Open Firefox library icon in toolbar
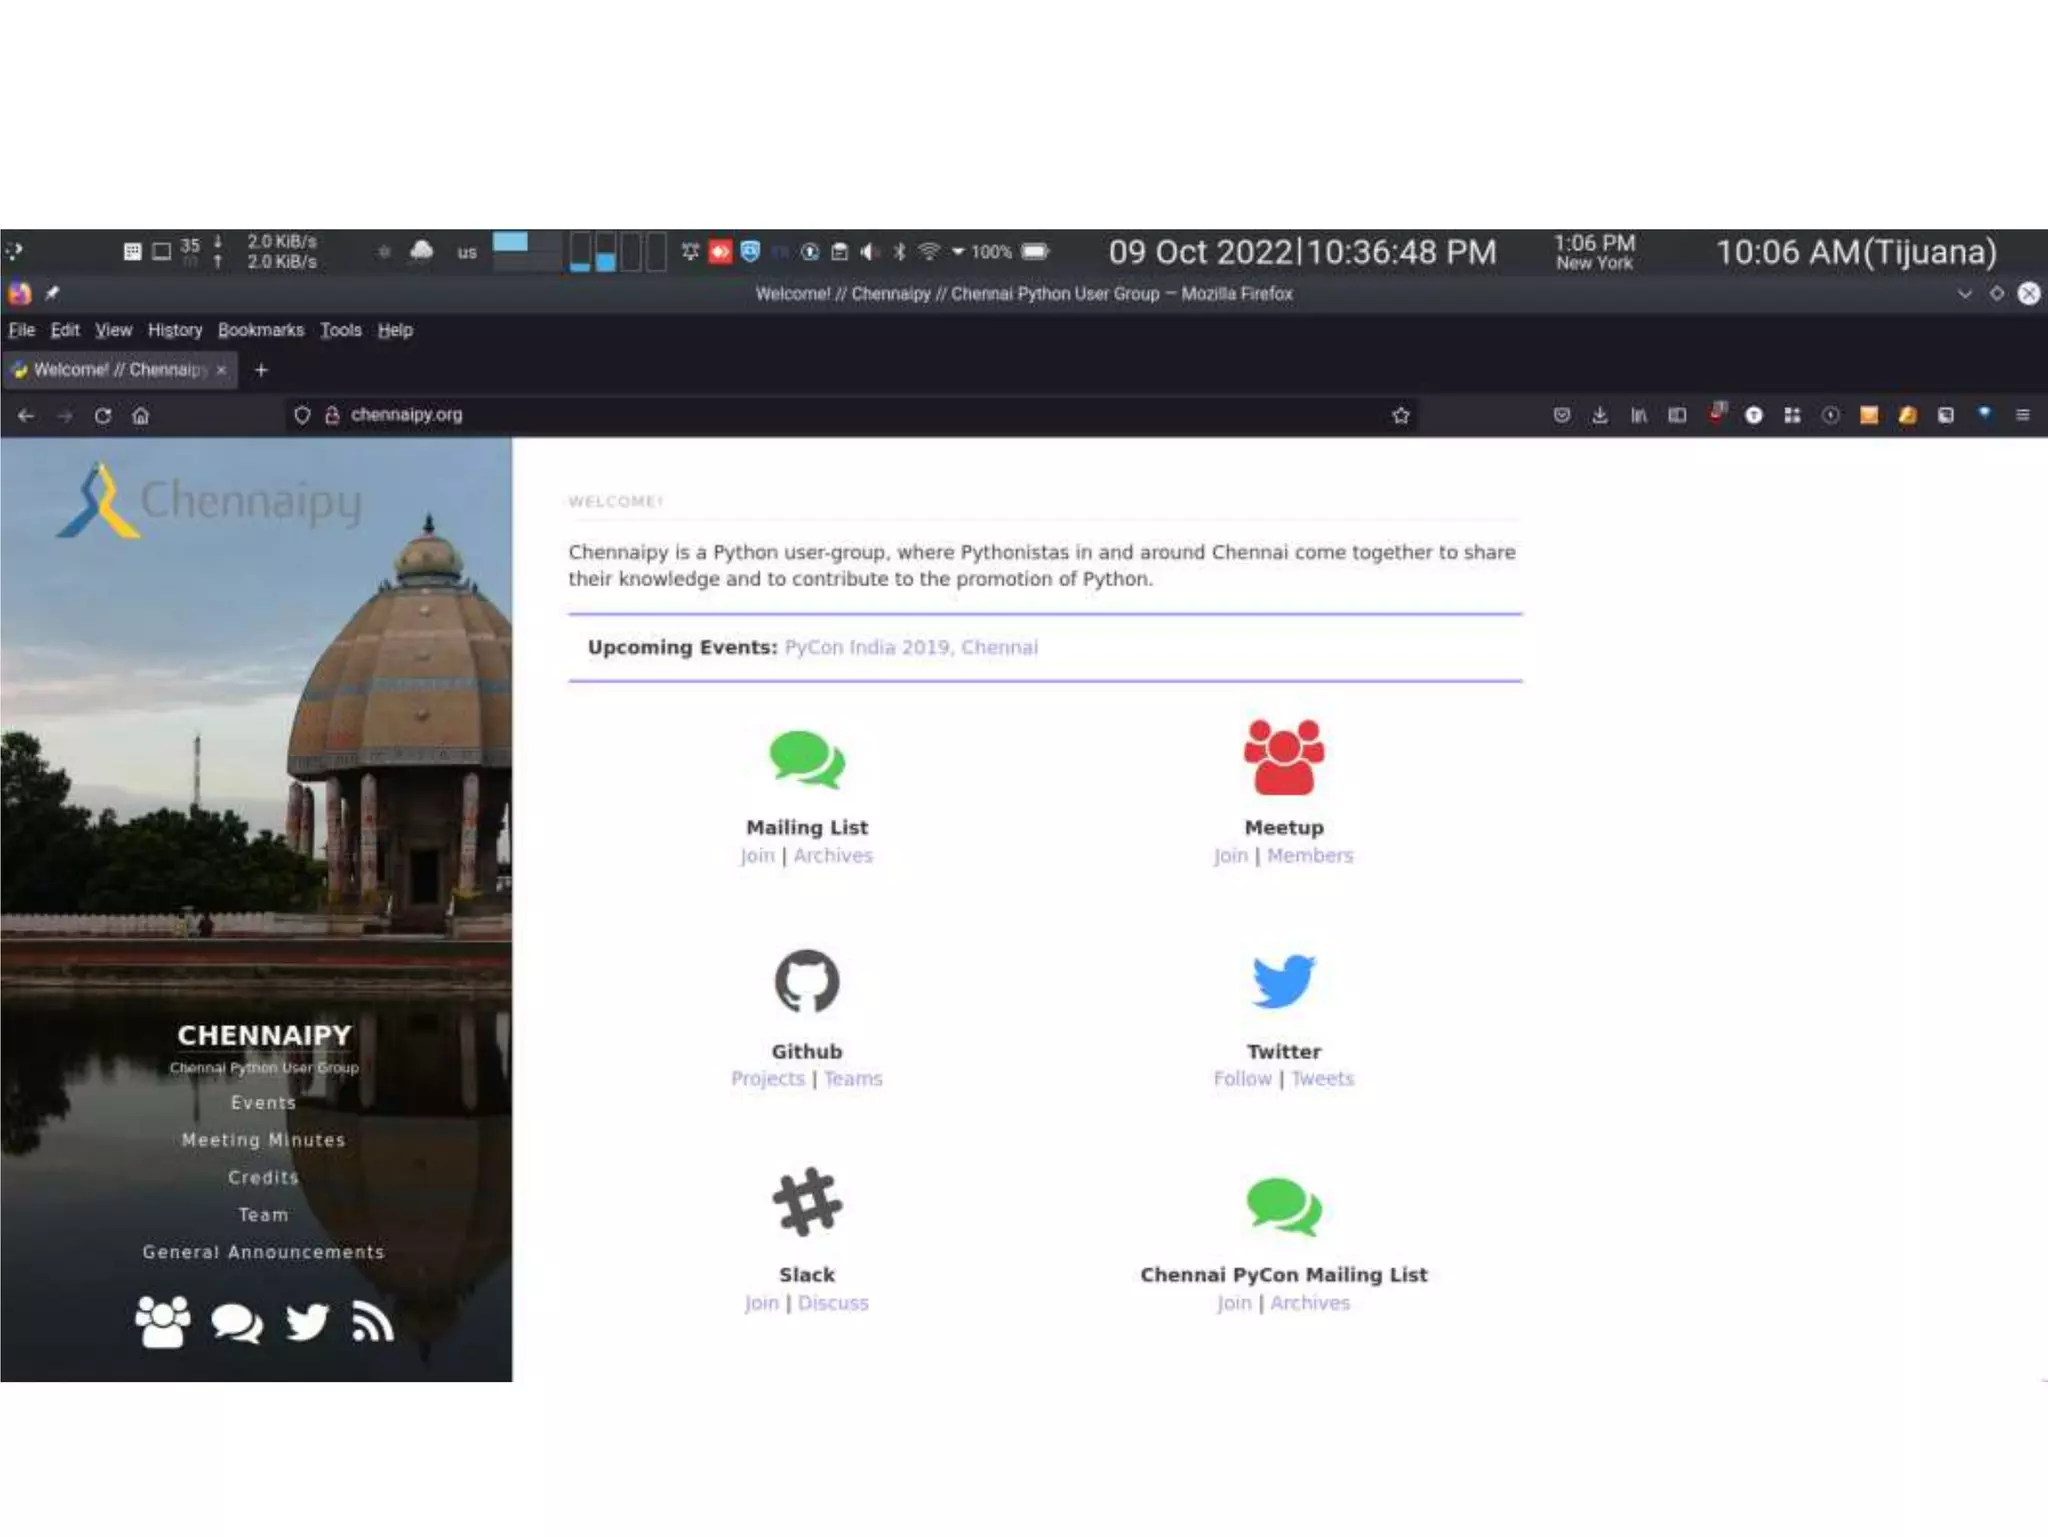The image size is (2048, 1537). tap(1638, 415)
